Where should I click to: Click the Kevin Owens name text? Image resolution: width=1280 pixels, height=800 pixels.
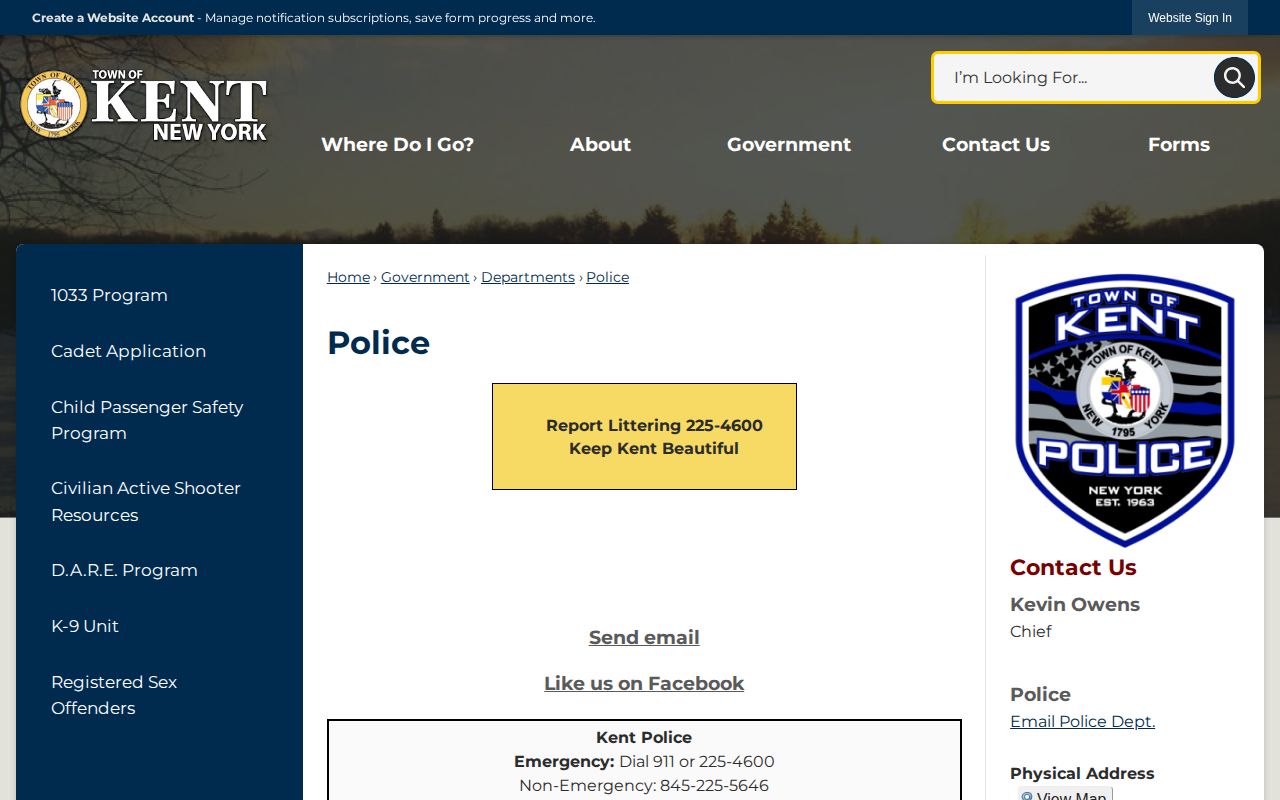[1075, 604]
